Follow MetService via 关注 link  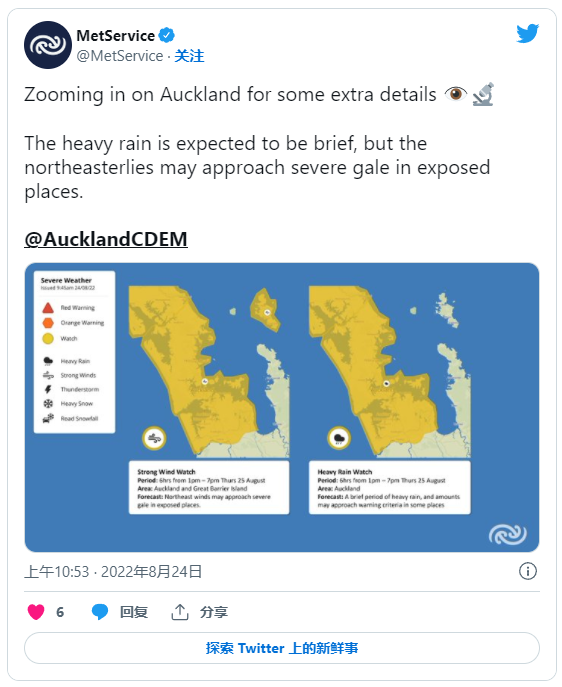tap(189, 56)
